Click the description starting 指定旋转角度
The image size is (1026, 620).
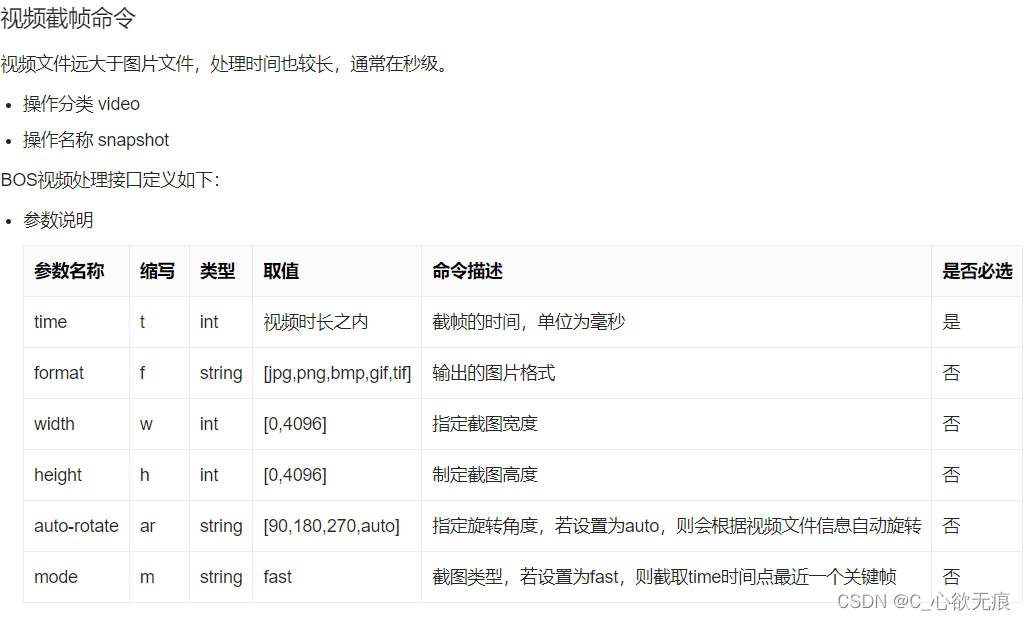(x=677, y=526)
